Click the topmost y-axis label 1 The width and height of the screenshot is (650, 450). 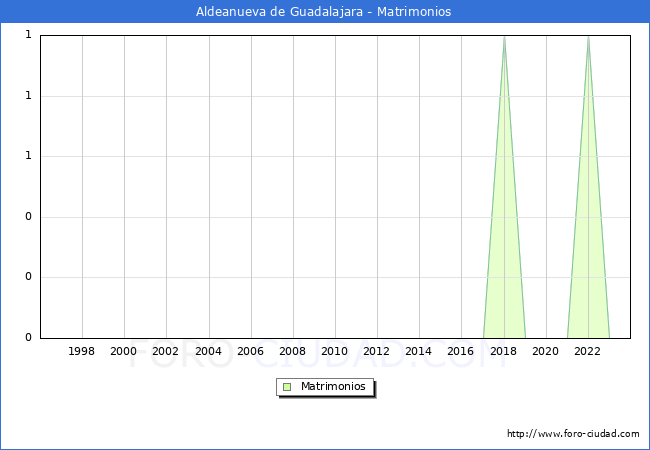click(x=28, y=35)
